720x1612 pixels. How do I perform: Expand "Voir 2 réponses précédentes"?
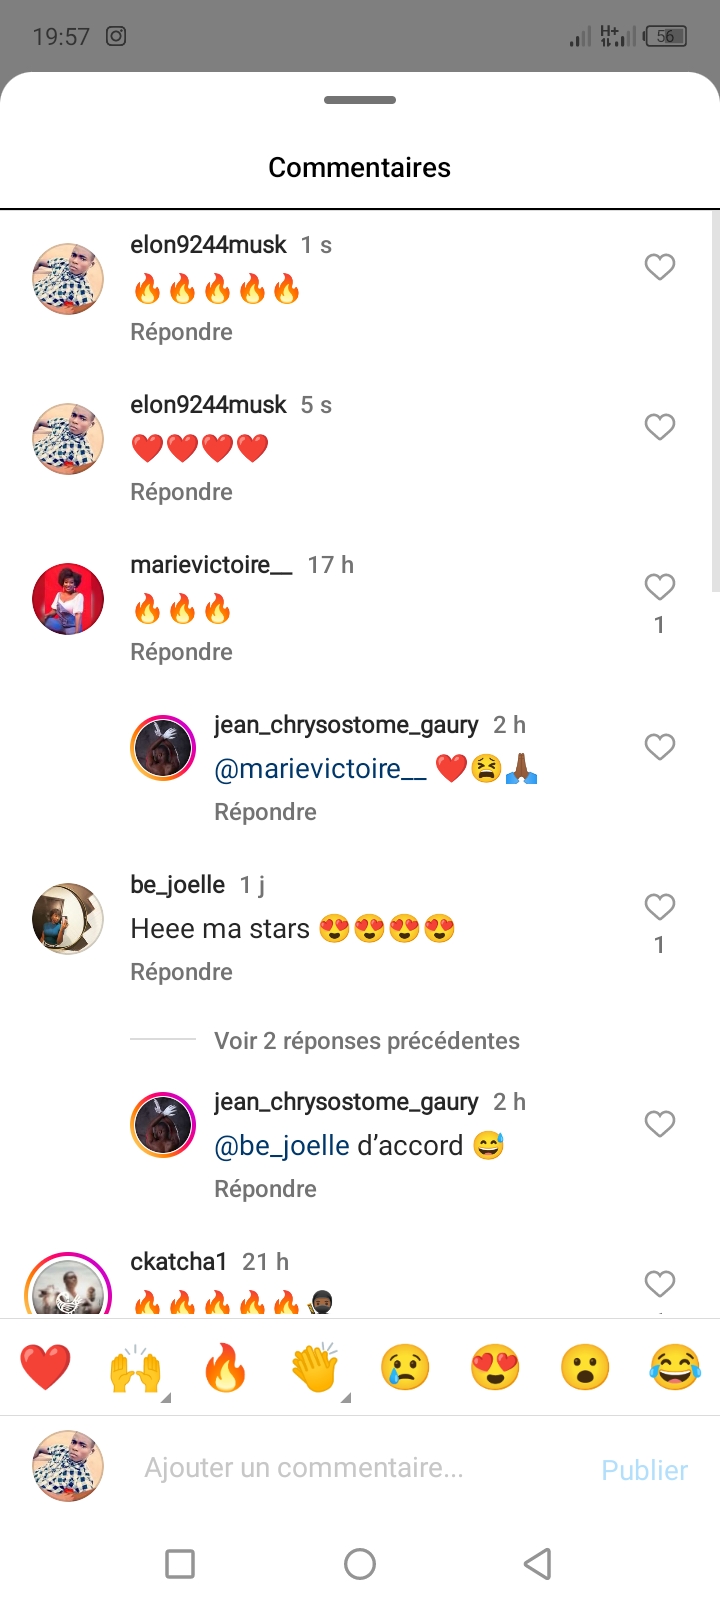pos(366,1041)
